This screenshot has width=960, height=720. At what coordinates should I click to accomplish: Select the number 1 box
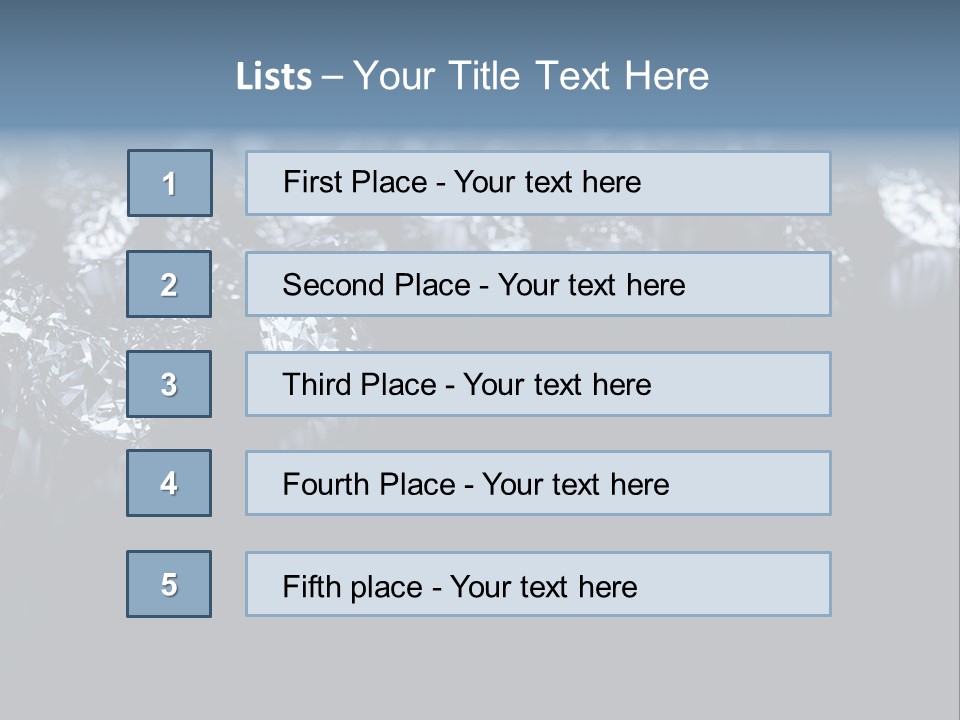click(170, 183)
